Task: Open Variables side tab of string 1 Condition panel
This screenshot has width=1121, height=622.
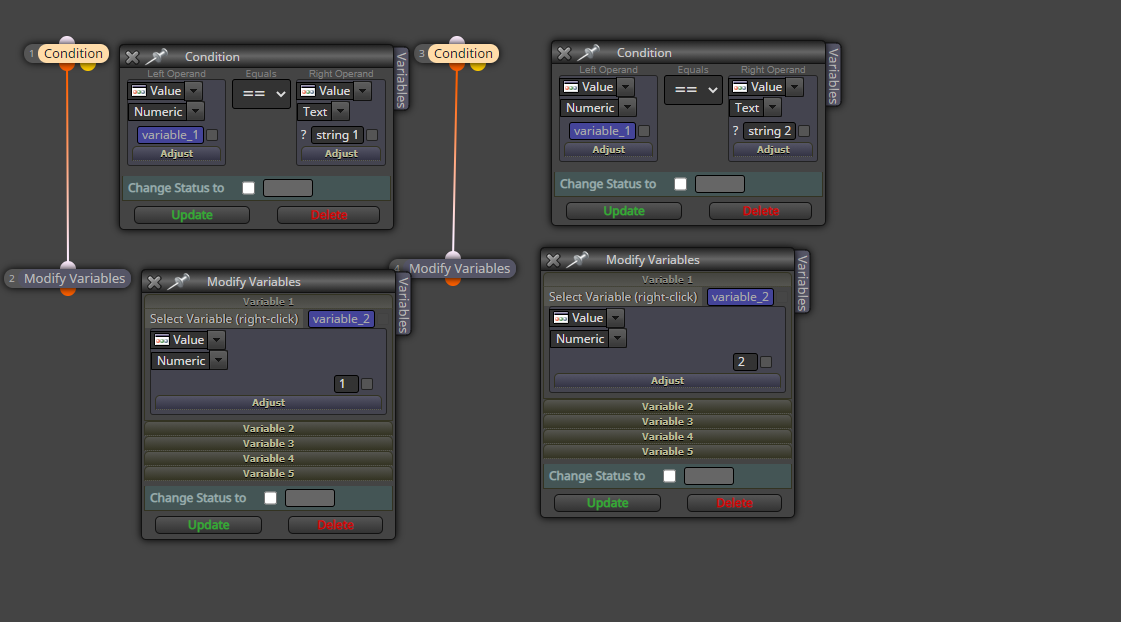Action: click(401, 79)
